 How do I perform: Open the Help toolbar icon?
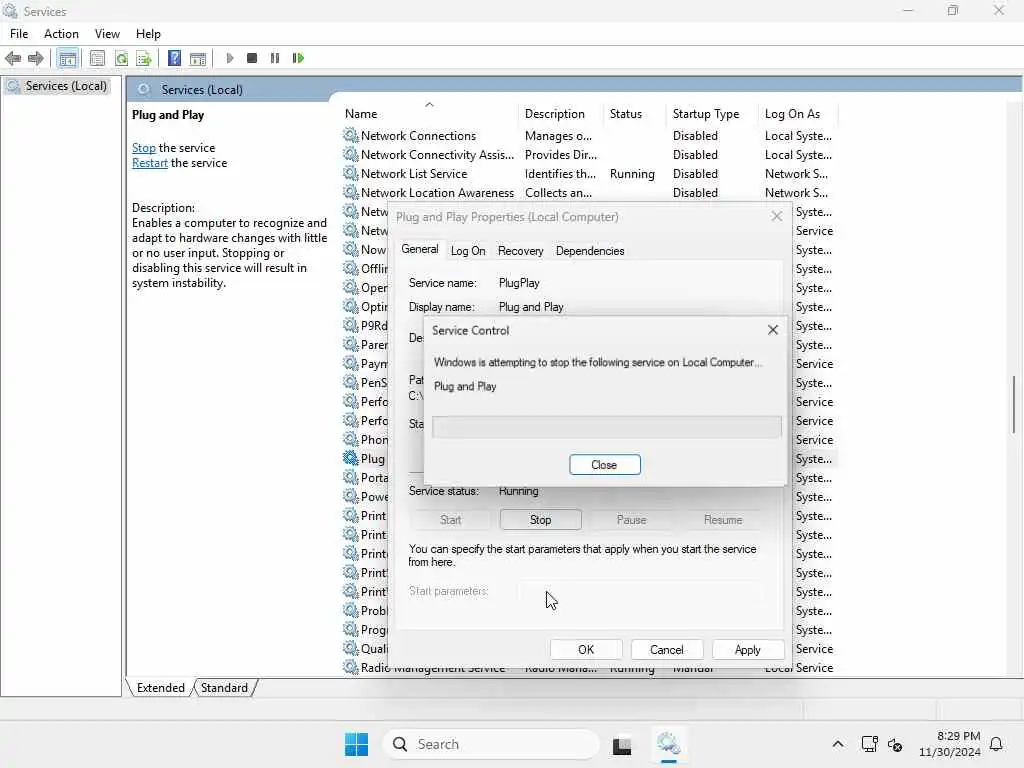pyautogui.click(x=174, y=58)
